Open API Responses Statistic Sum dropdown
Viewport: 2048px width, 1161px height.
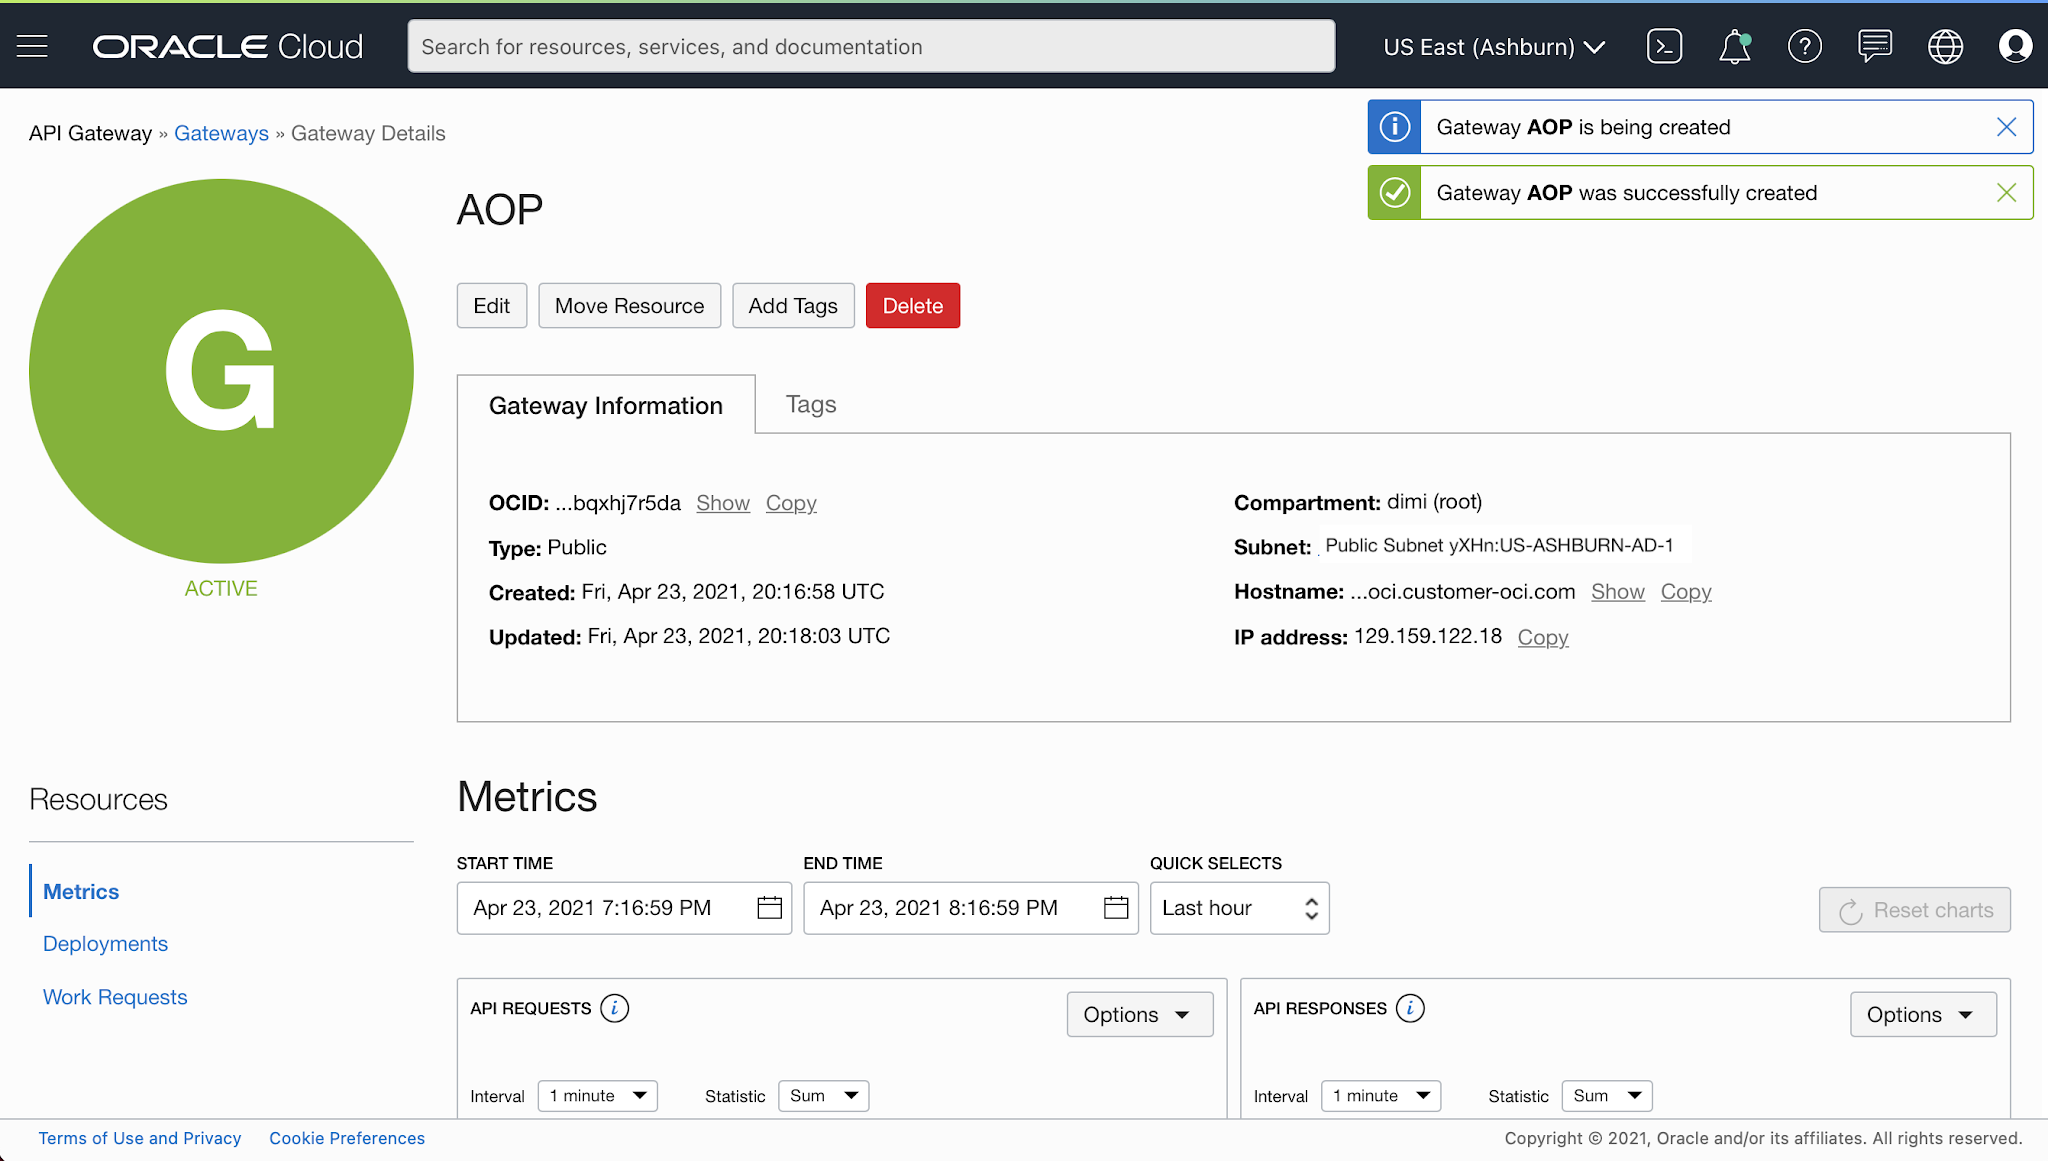point(1606,1096)
